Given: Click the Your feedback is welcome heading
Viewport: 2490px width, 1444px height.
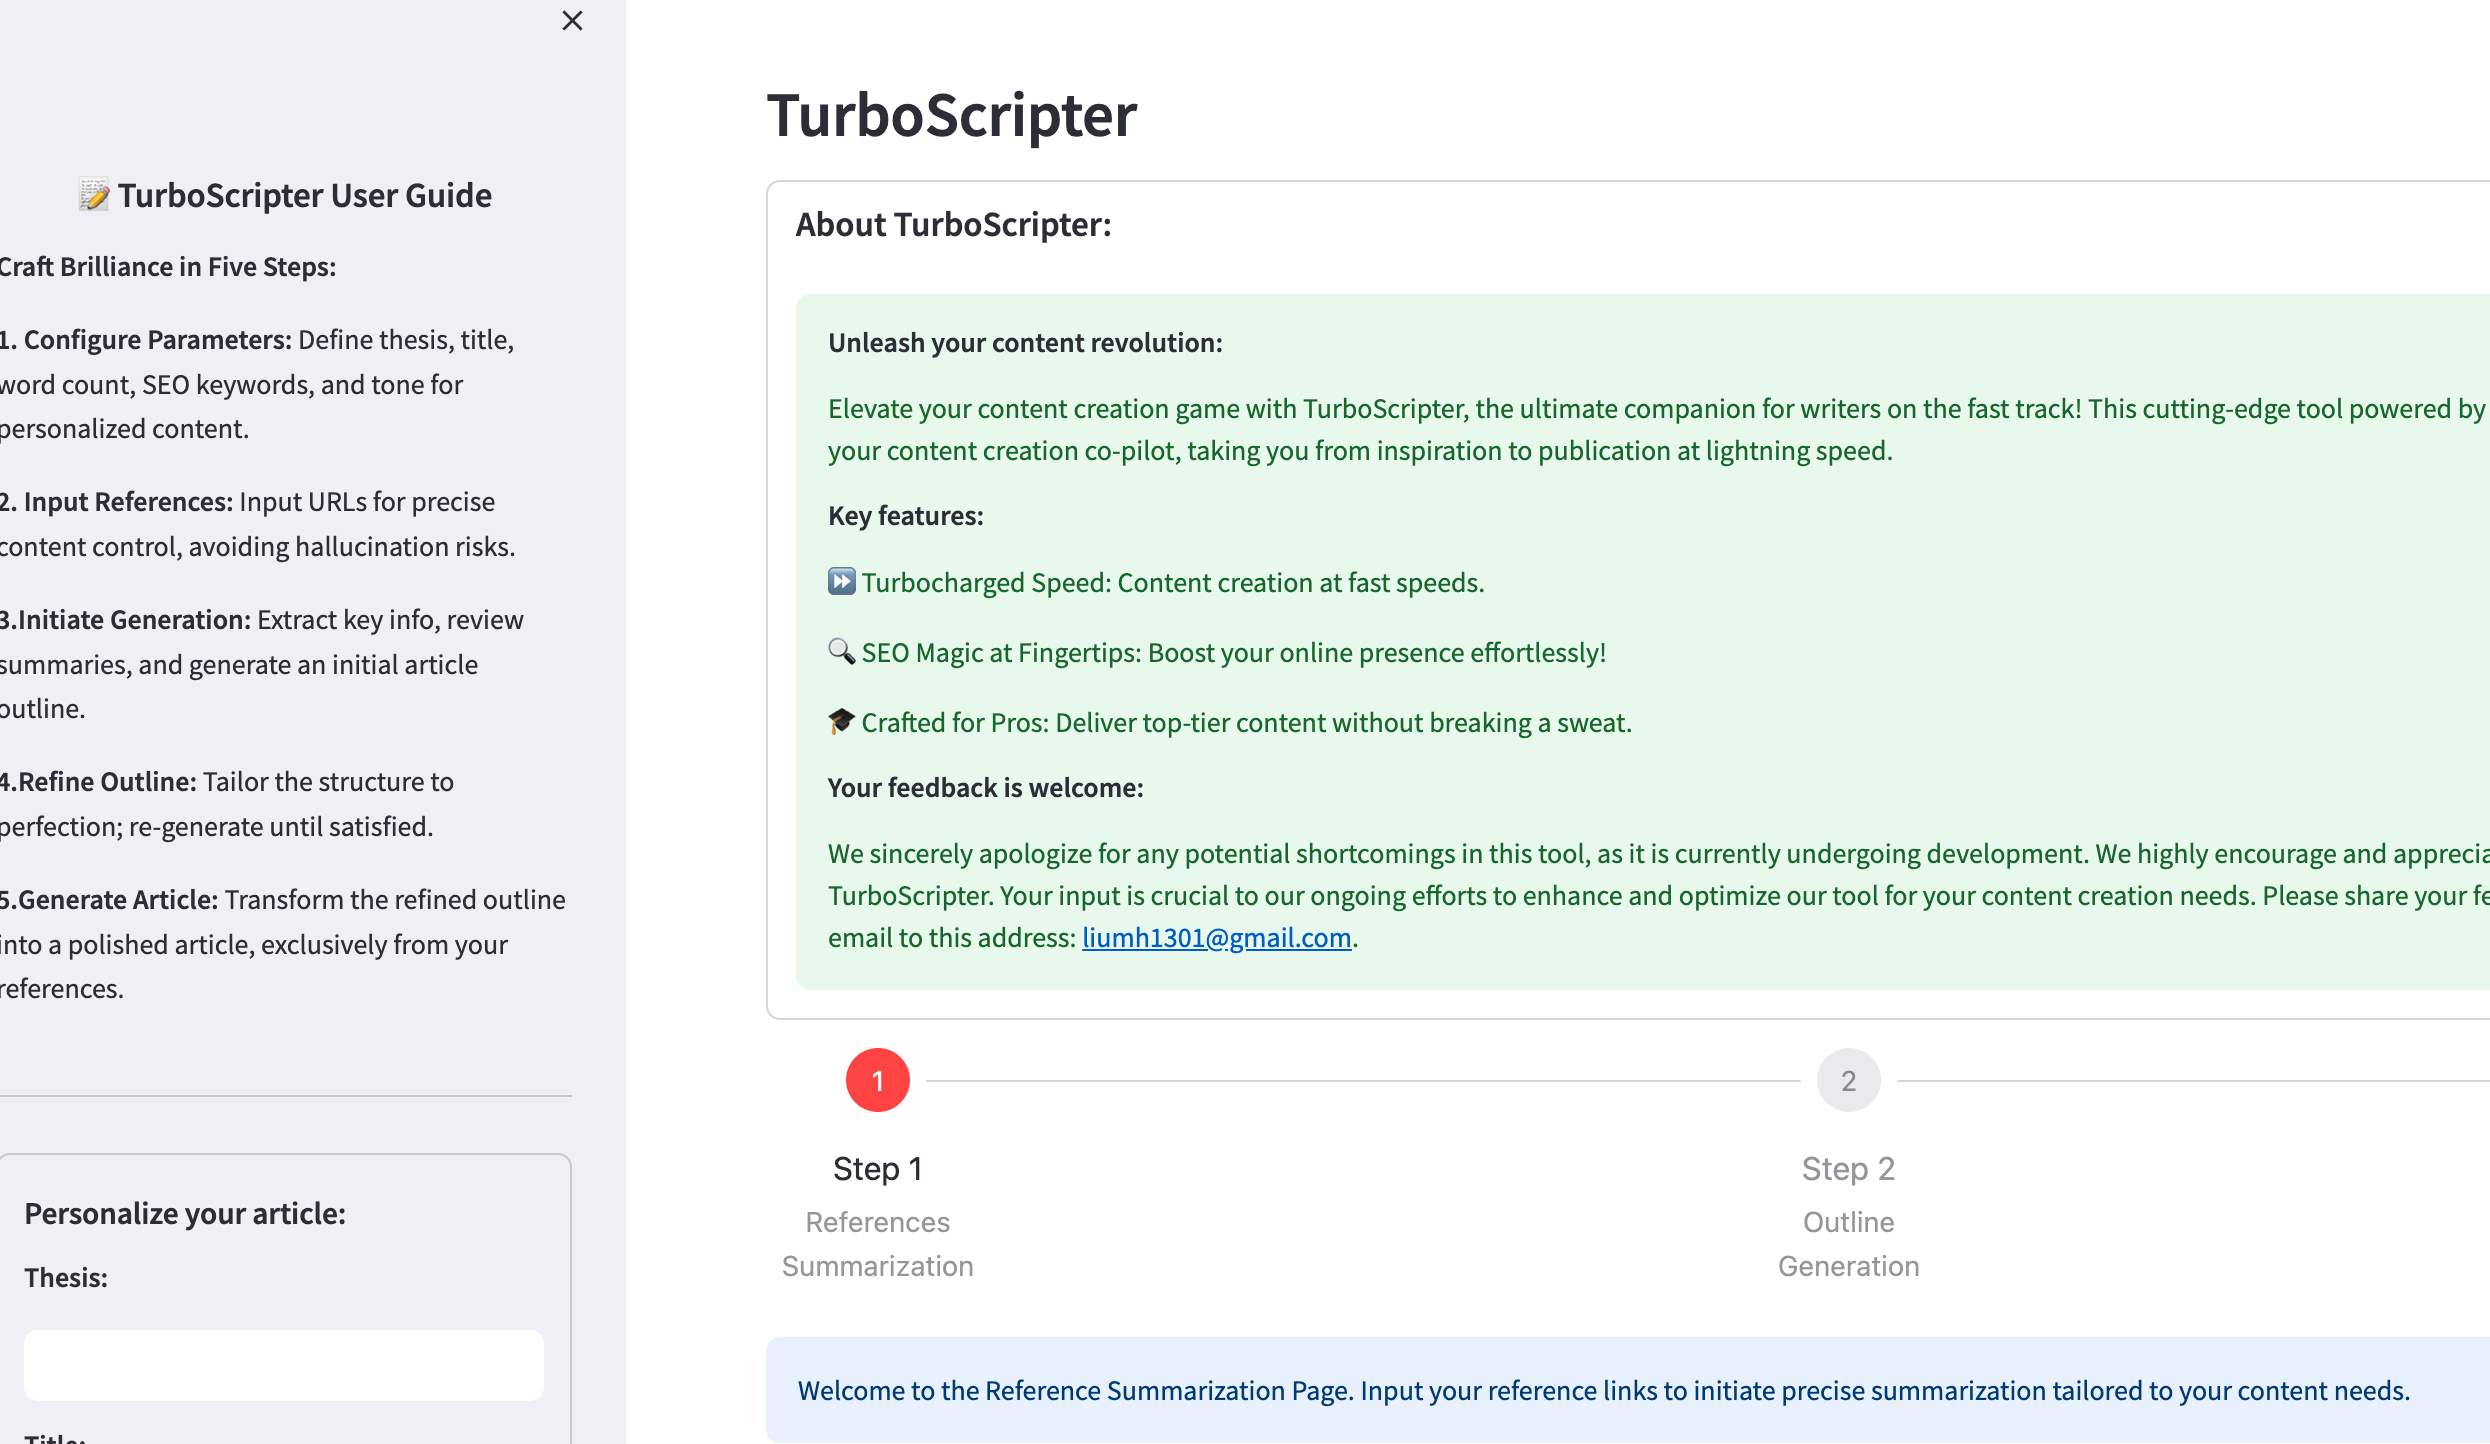Looking at the screenshot, I should (985, 787).
